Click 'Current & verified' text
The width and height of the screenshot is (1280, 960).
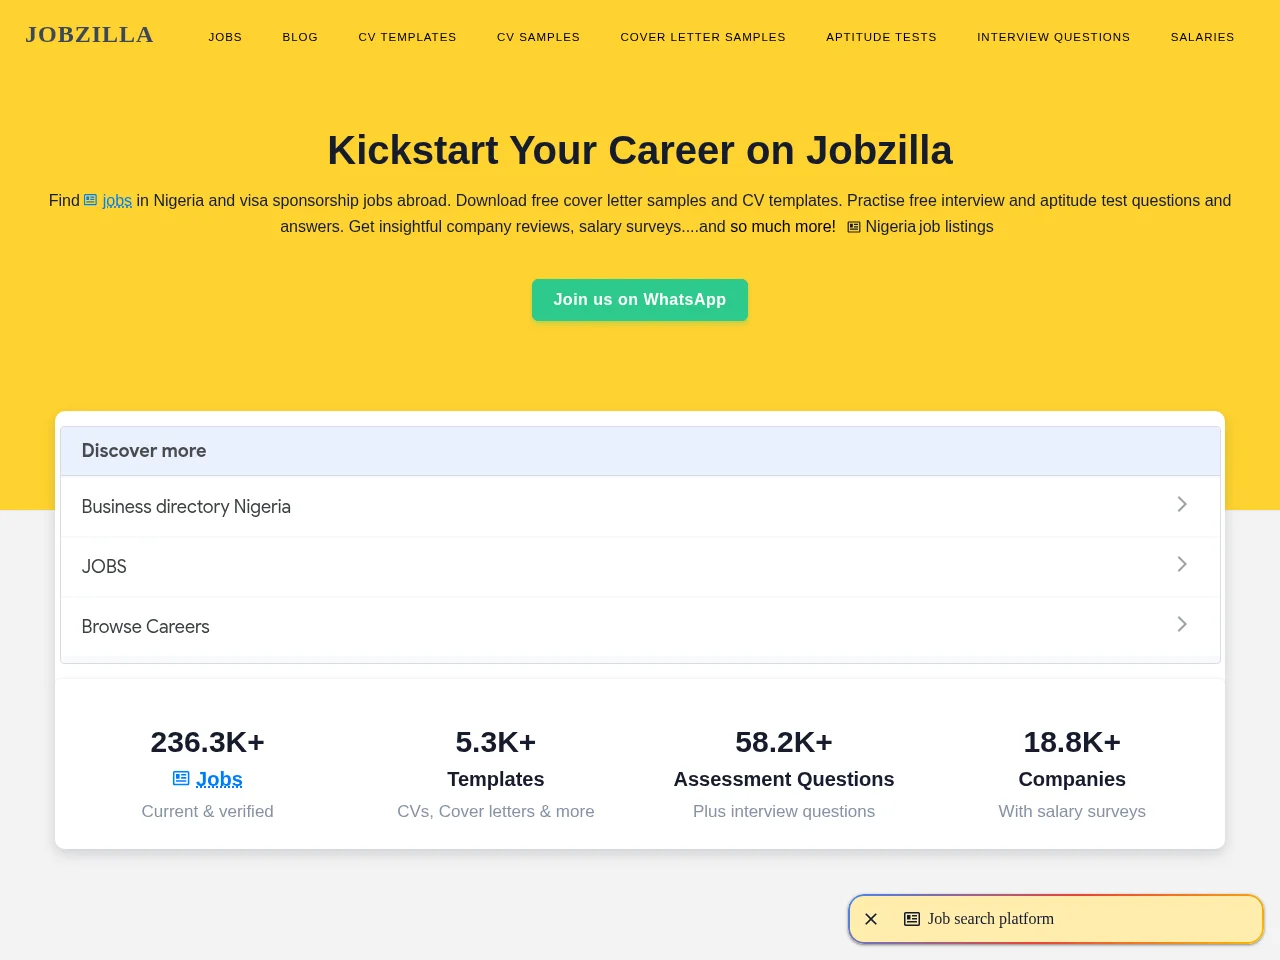pyautogui.click(x=207, y=811)
